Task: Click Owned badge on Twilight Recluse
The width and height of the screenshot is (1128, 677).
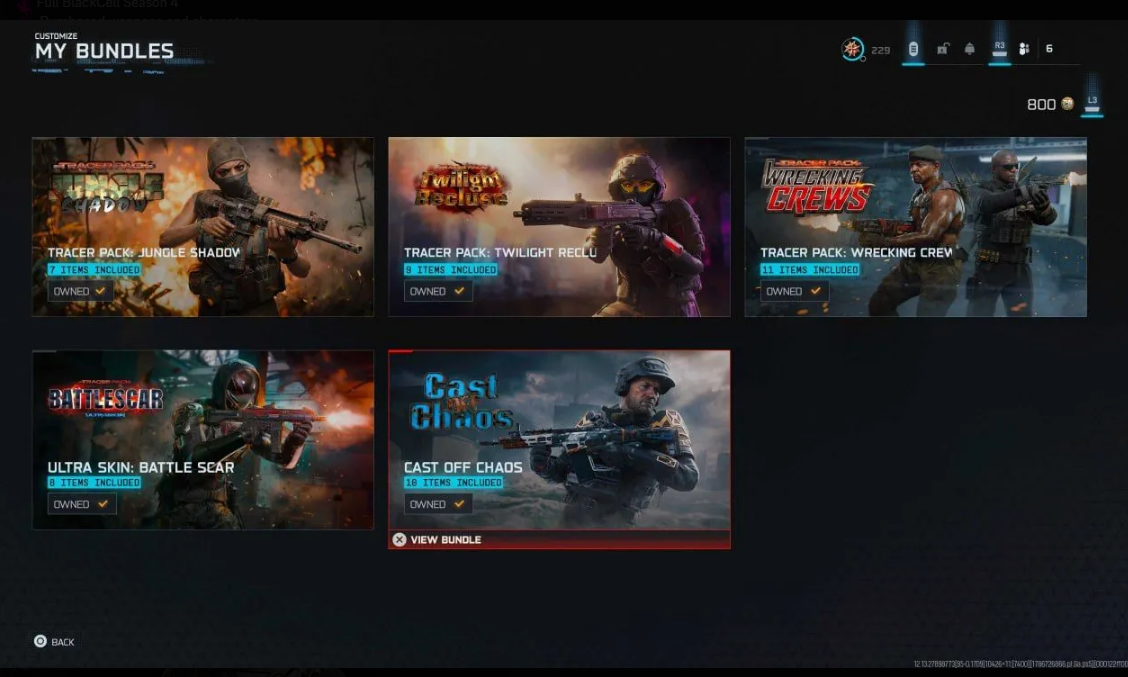Action: click(x=437, y=291)
